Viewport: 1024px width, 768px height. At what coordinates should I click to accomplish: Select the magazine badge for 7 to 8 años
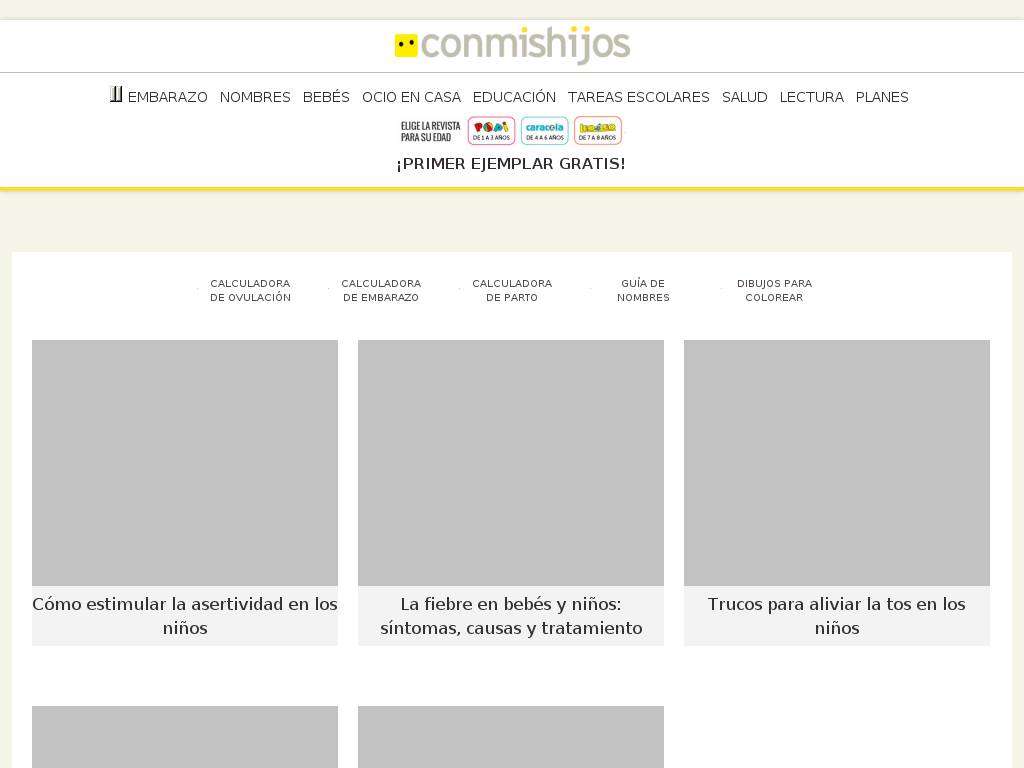(x=598, y=131)
